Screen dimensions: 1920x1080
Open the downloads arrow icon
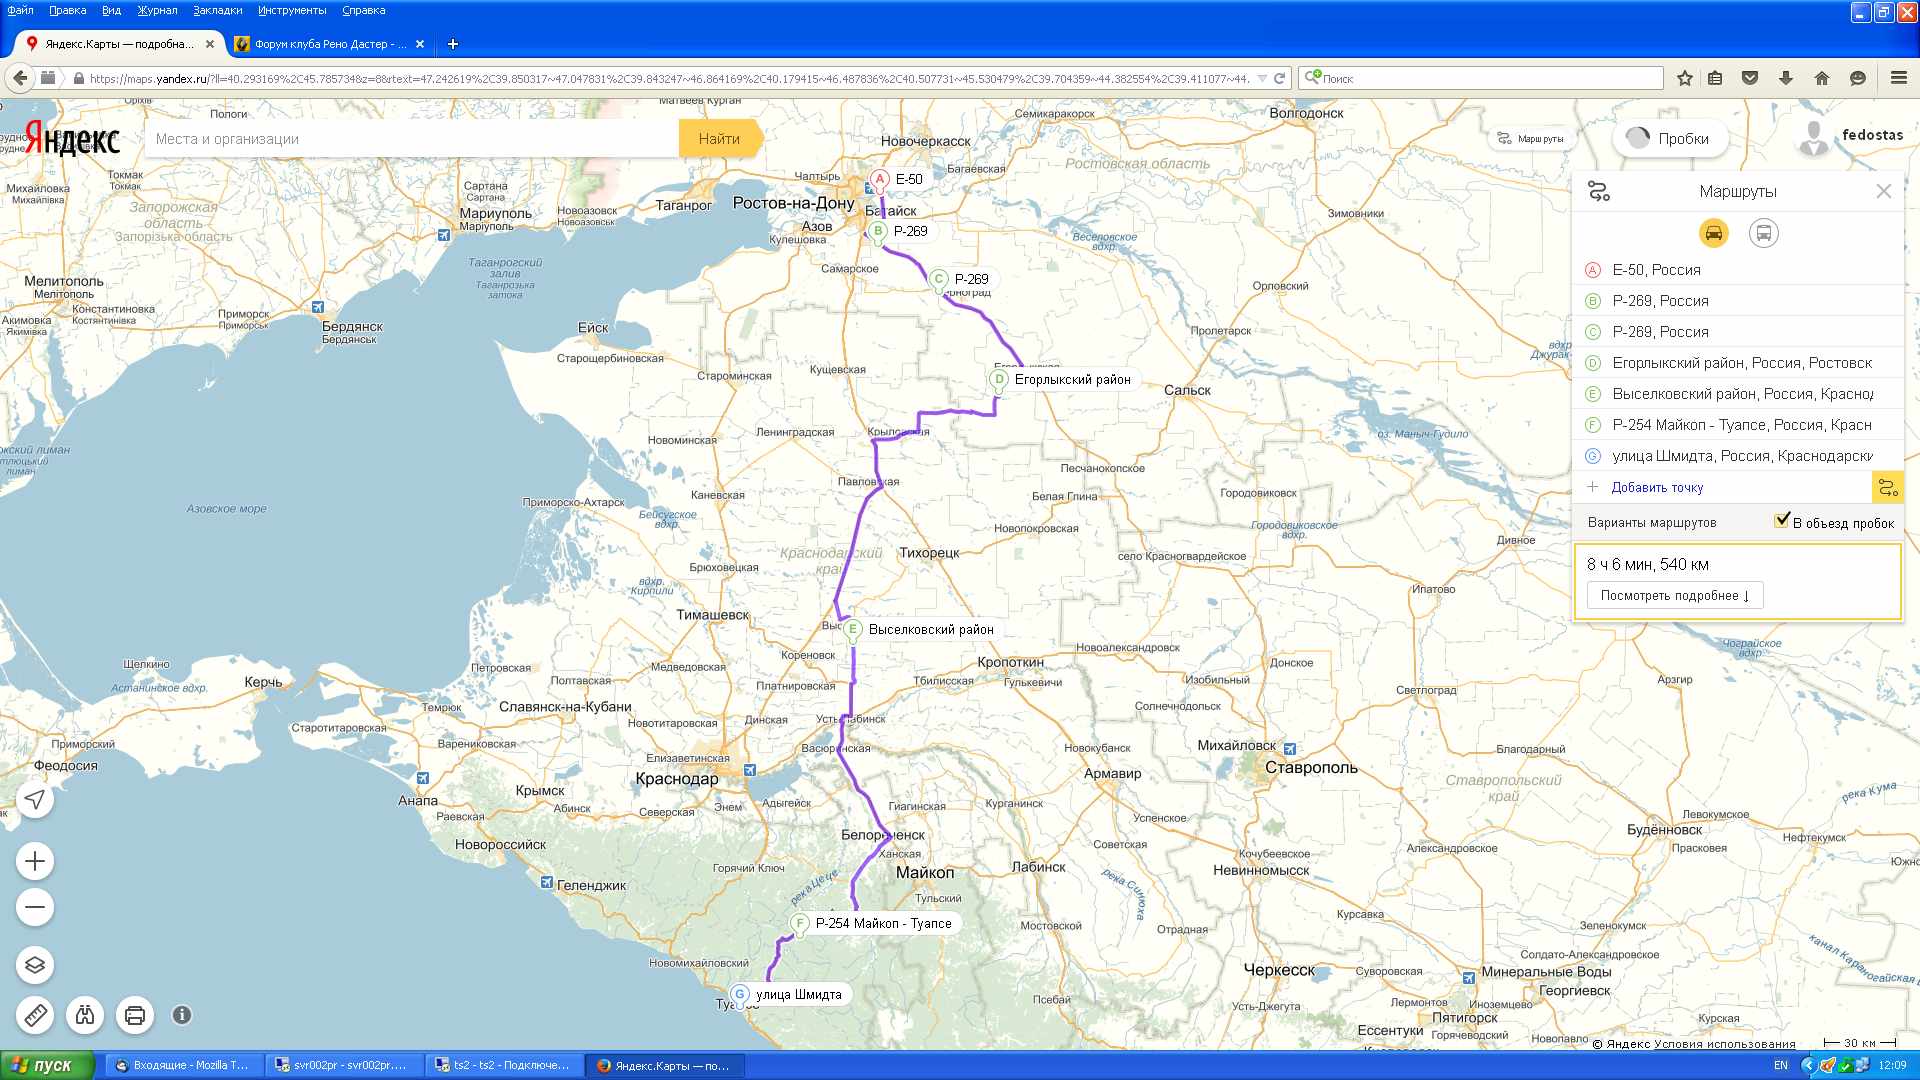1786,78
